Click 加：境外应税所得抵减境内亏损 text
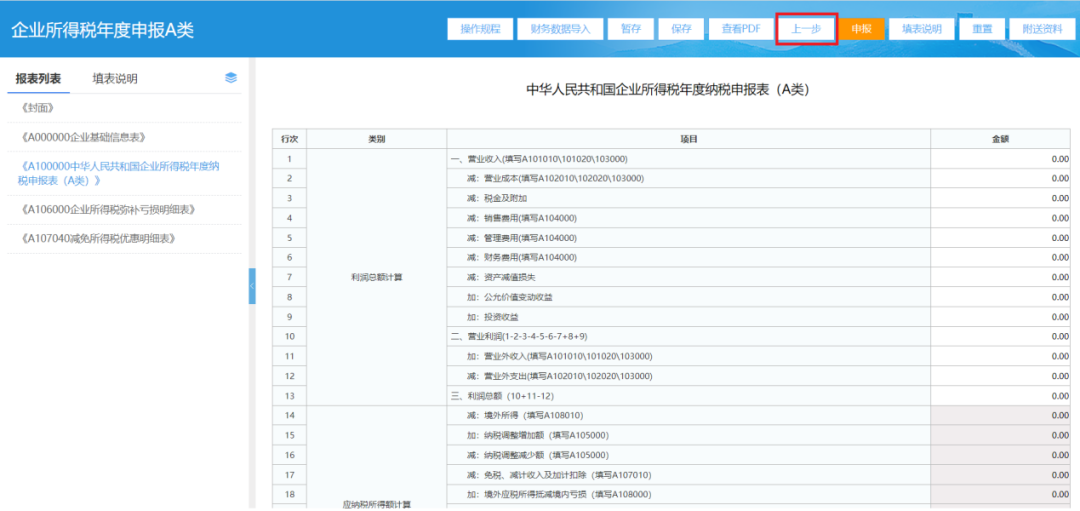 click(x=559, y=495)
